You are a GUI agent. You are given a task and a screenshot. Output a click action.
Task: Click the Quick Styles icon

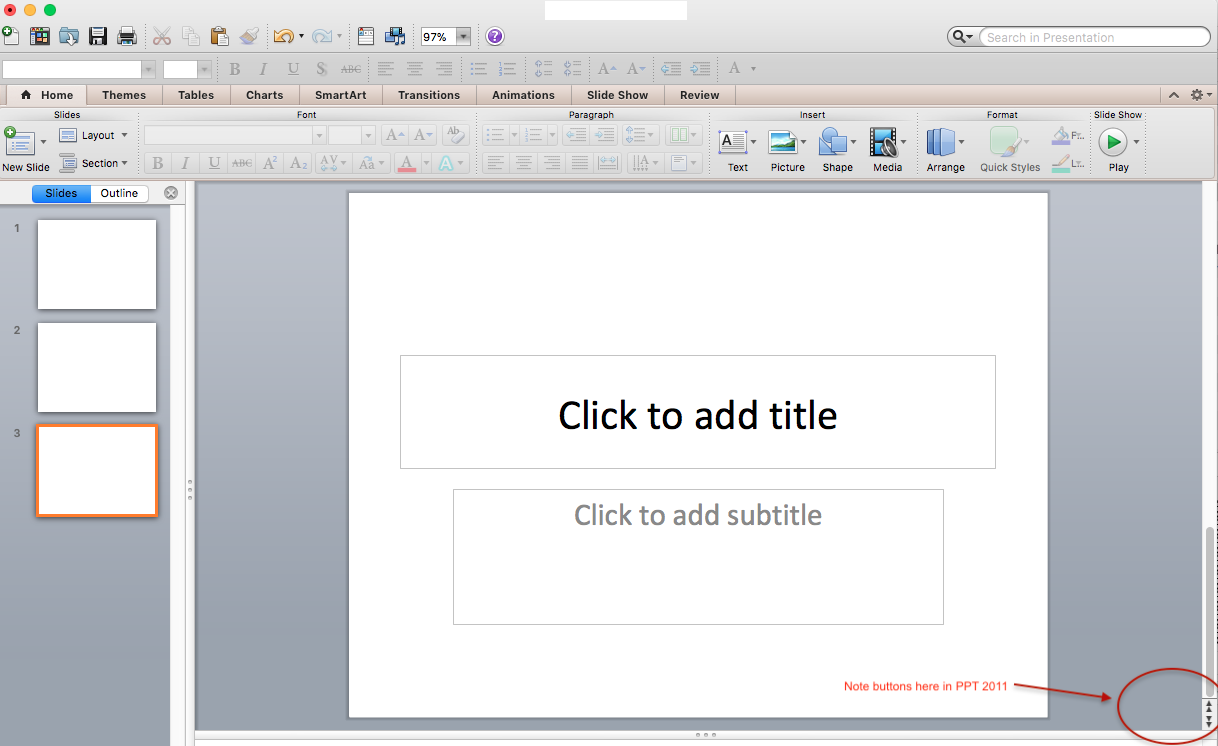[1004, 142]
